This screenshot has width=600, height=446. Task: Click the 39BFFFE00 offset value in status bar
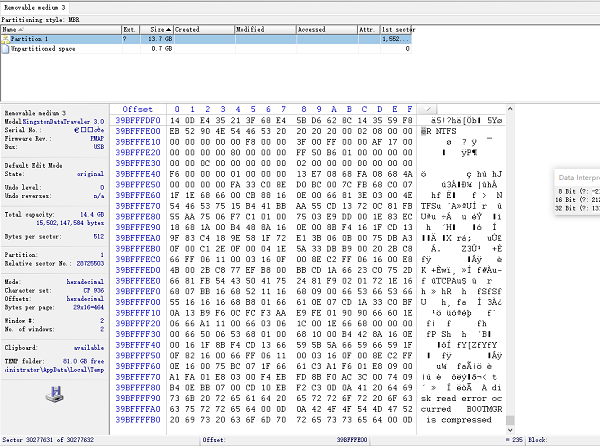[352, 440]
